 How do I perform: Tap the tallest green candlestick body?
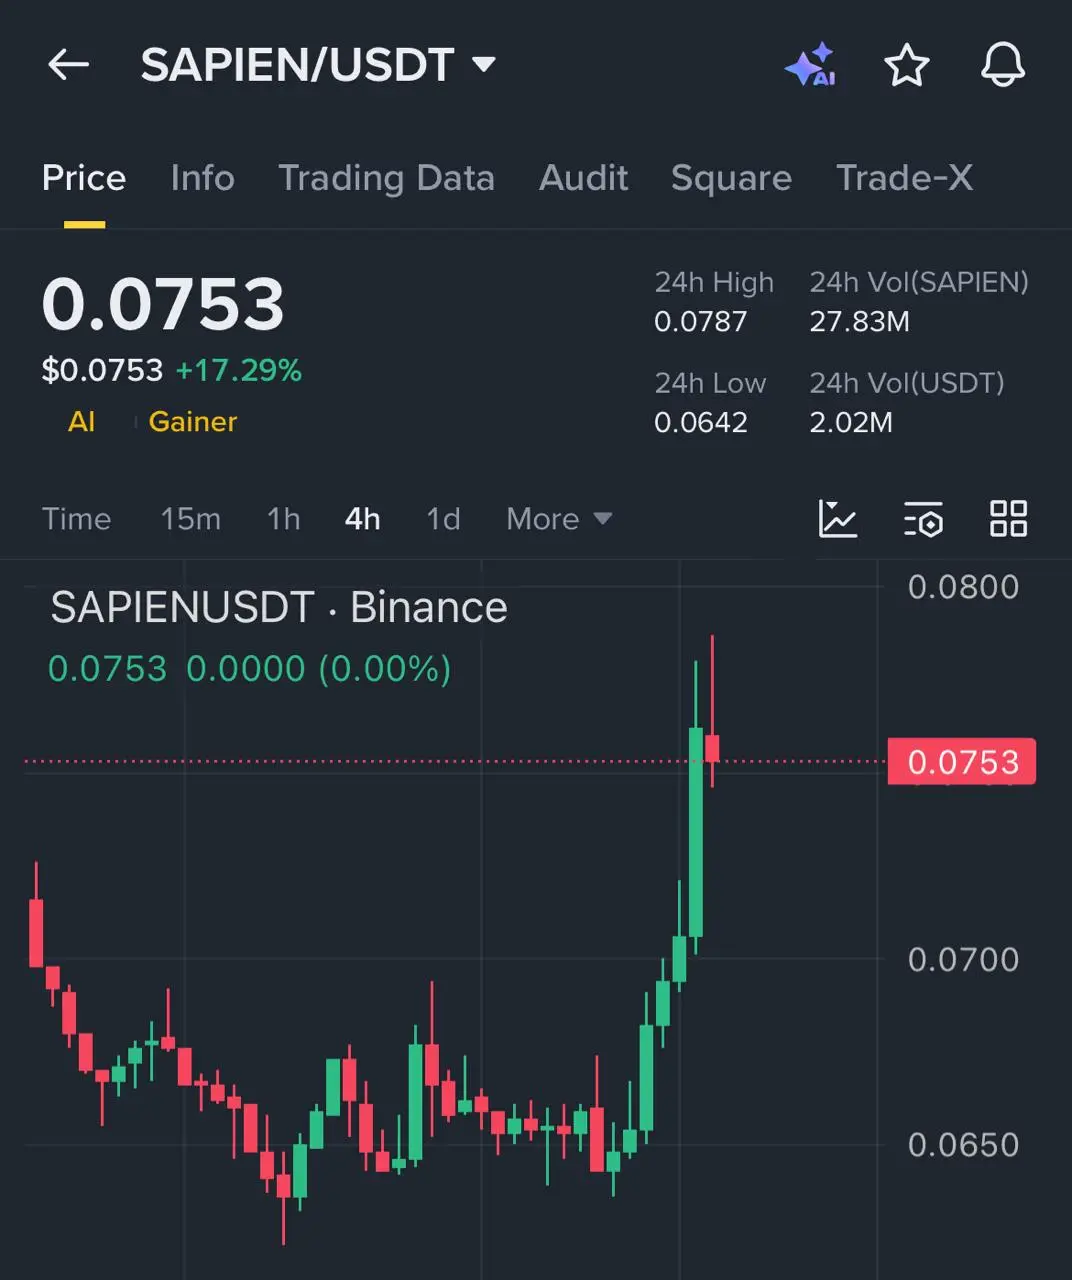pos(696,832)
